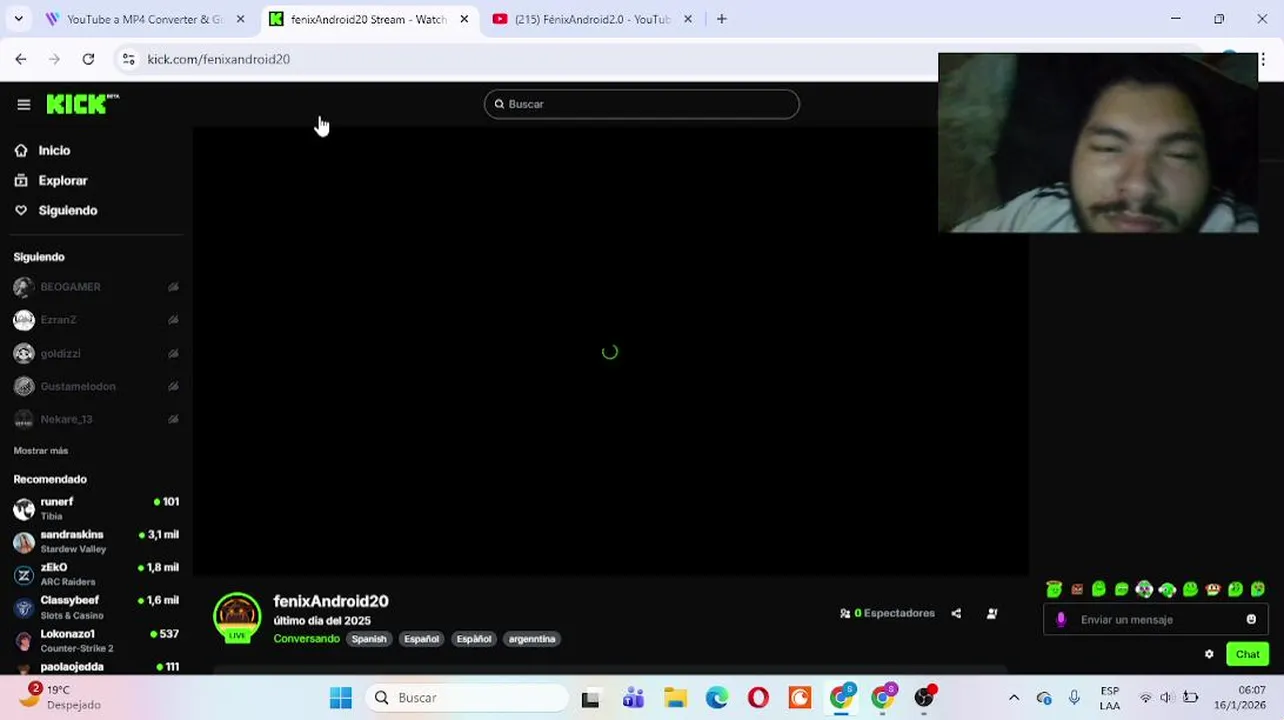The image size is (1284, 720).
Task: Open Task View from the taskbar
Action: tap(590, 698)
